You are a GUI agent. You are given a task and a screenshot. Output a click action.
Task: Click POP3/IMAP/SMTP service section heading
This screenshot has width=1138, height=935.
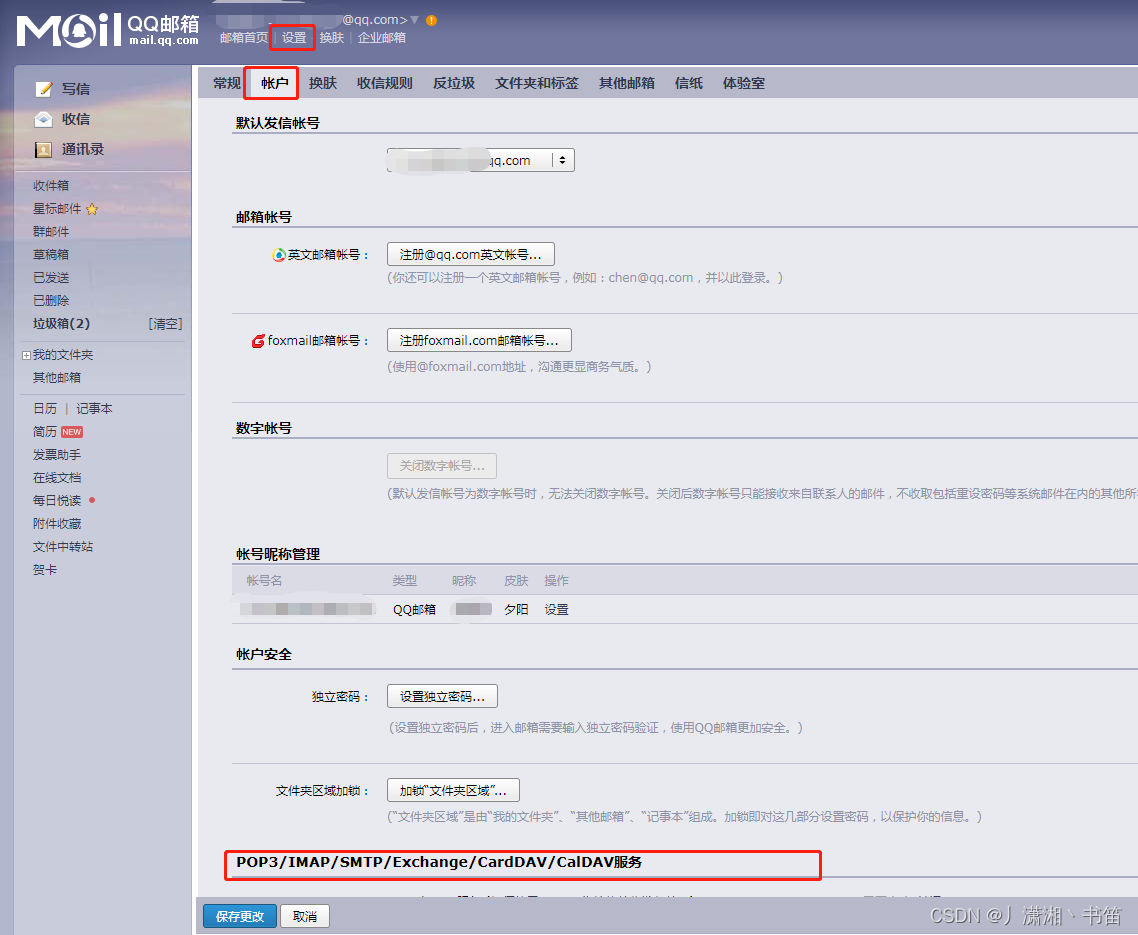[x=439, y=862]
